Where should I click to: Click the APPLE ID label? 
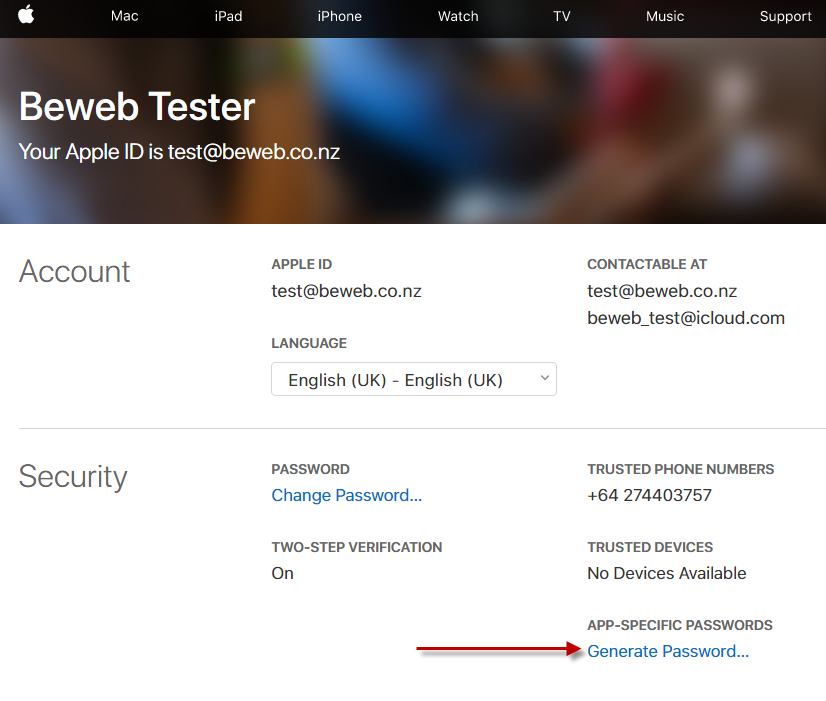(x=301, y=264)
